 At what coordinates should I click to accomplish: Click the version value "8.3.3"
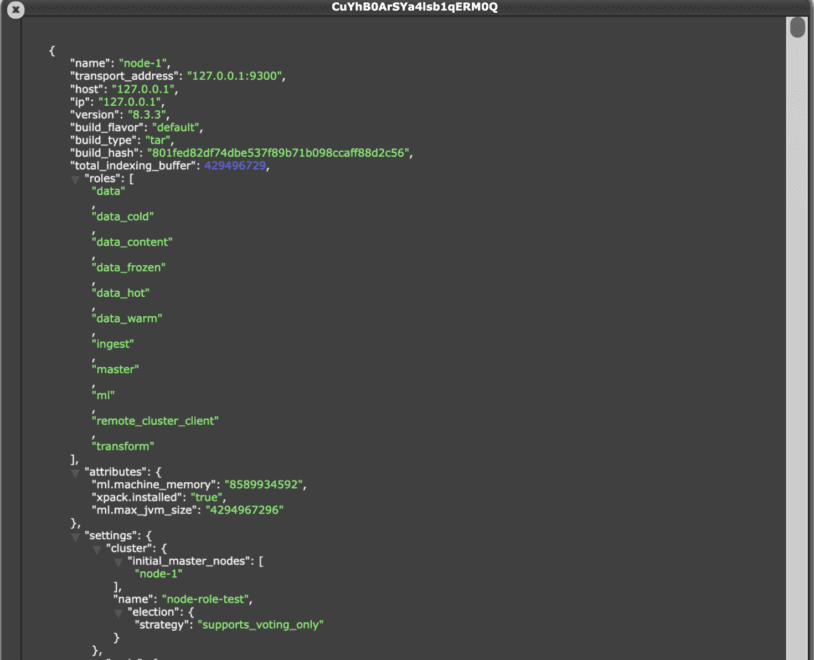click(x=147, y=115)
